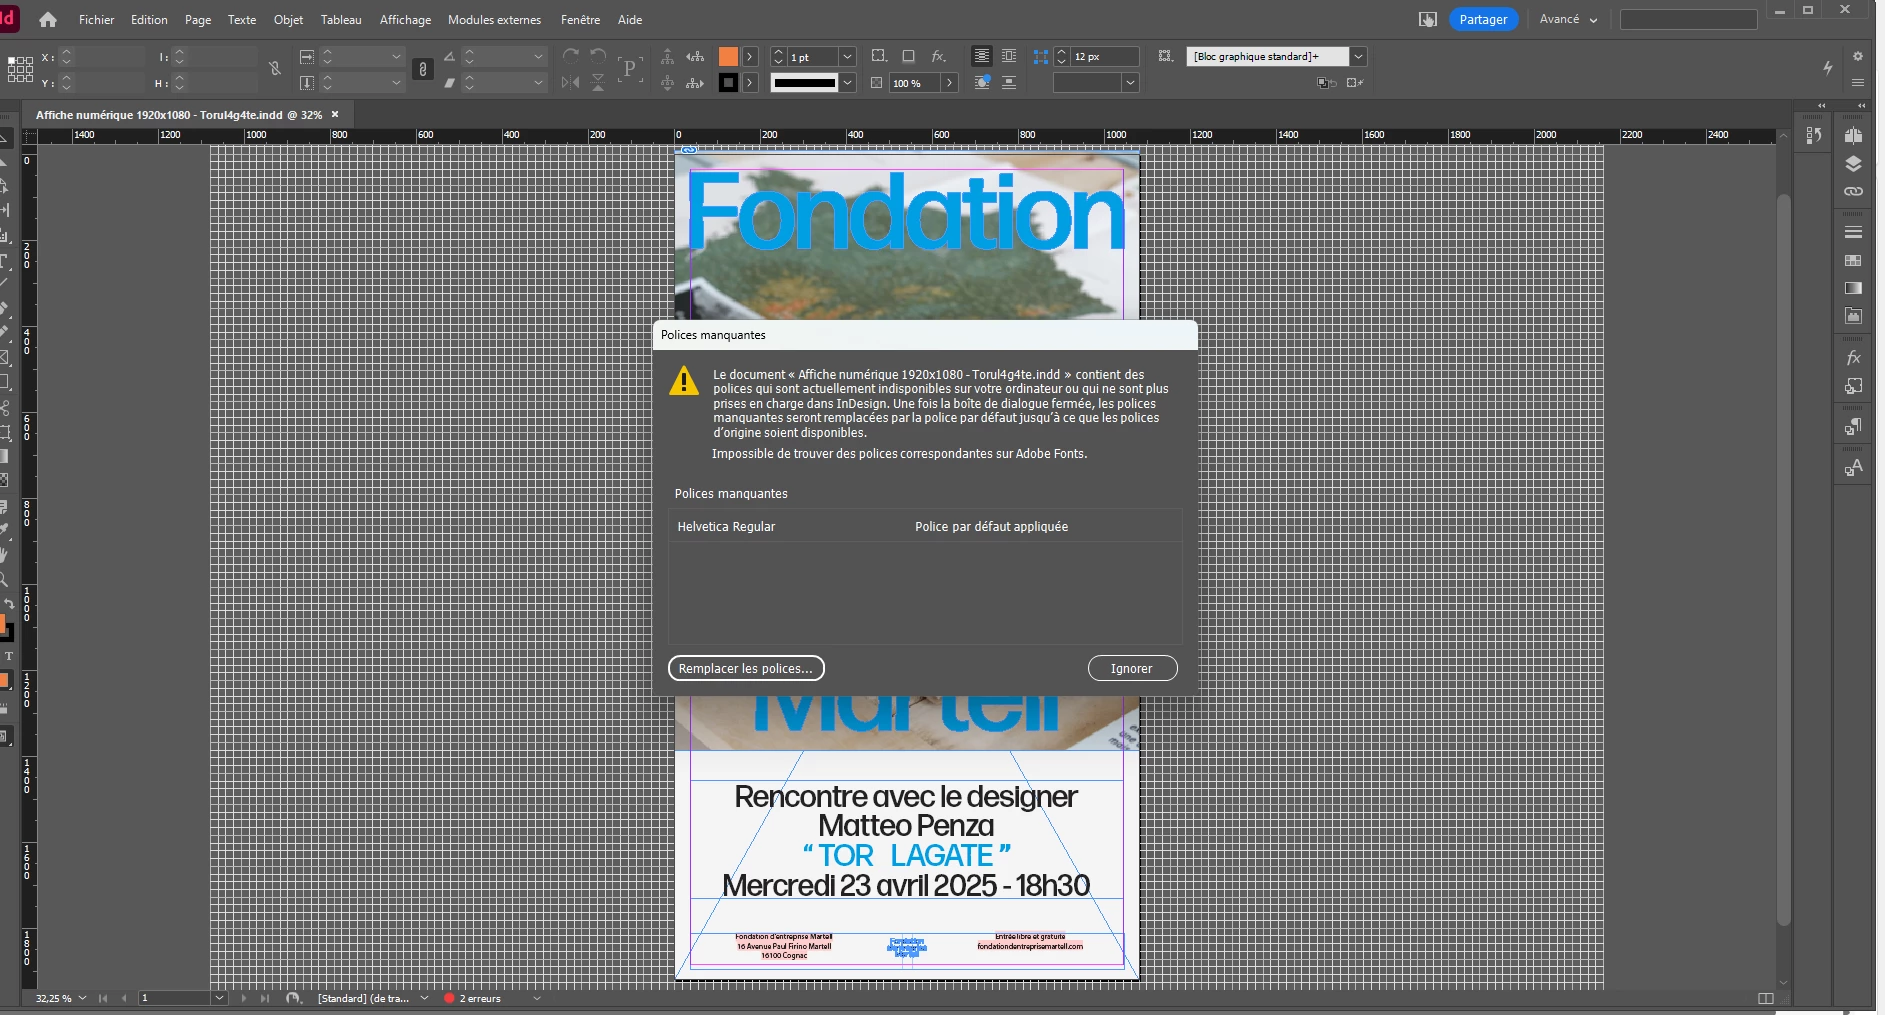This screenshot has width=1885, height=1015.
Task: Open the zoom level dropdown in status bar
Action: pyautogui.click(x=82, y=998)
